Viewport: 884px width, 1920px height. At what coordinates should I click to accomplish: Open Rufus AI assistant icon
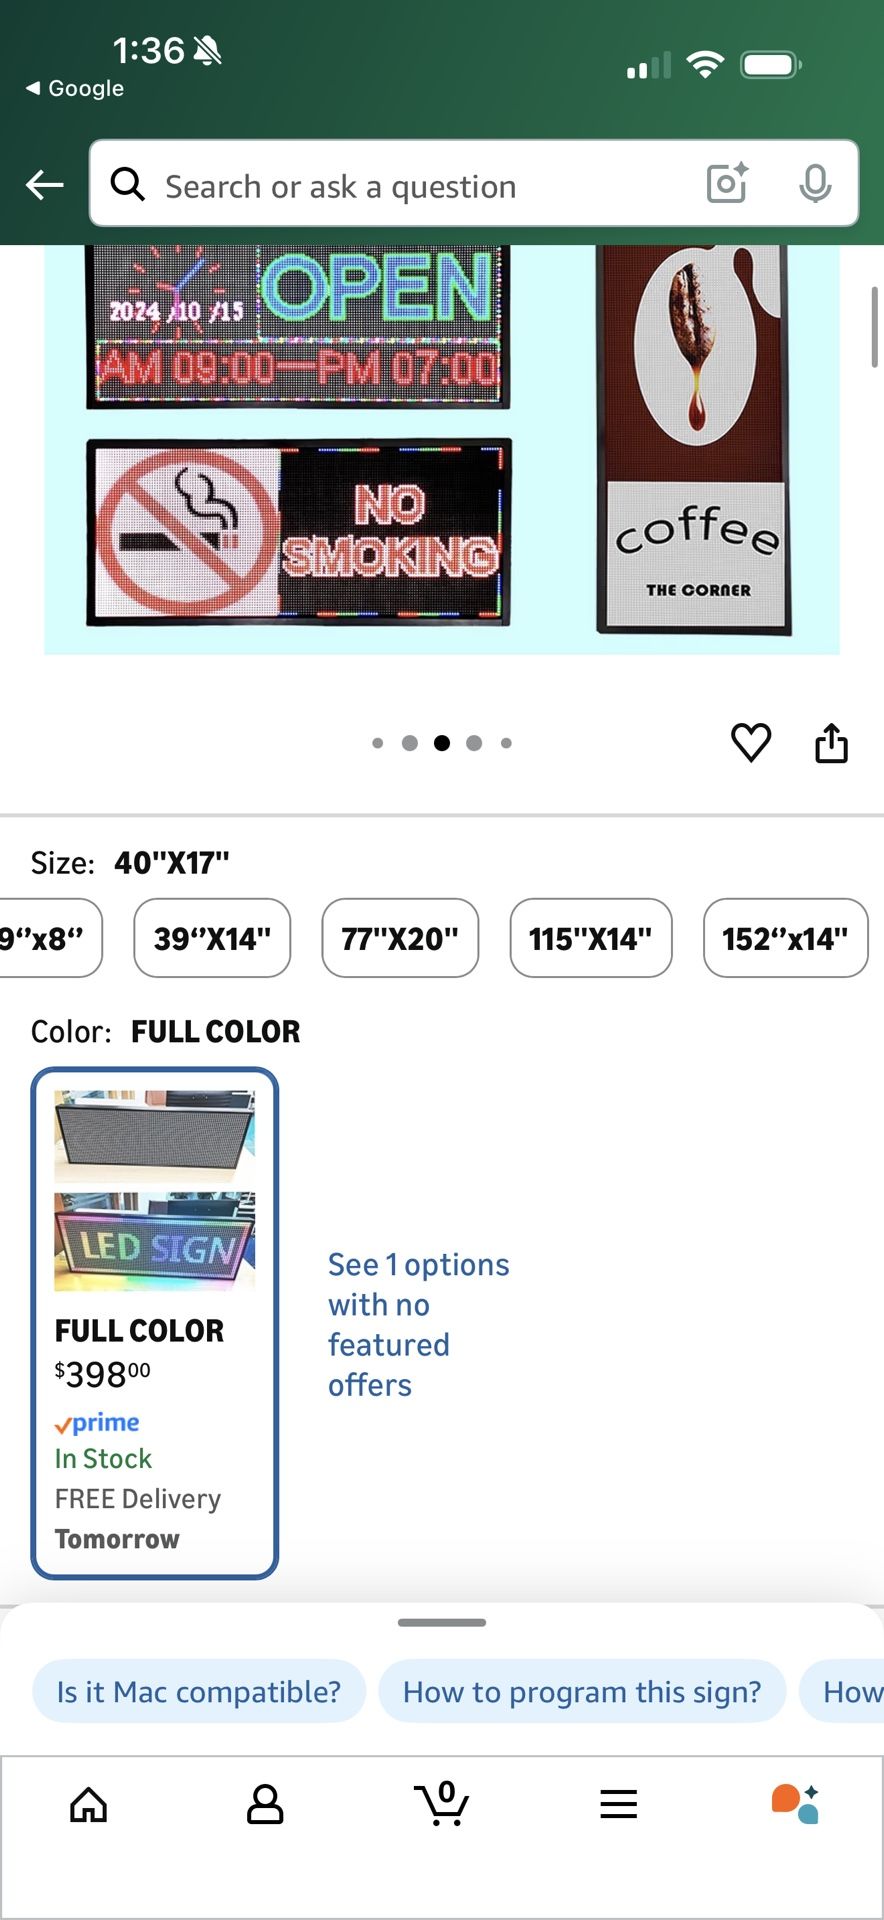[796, 1805]
